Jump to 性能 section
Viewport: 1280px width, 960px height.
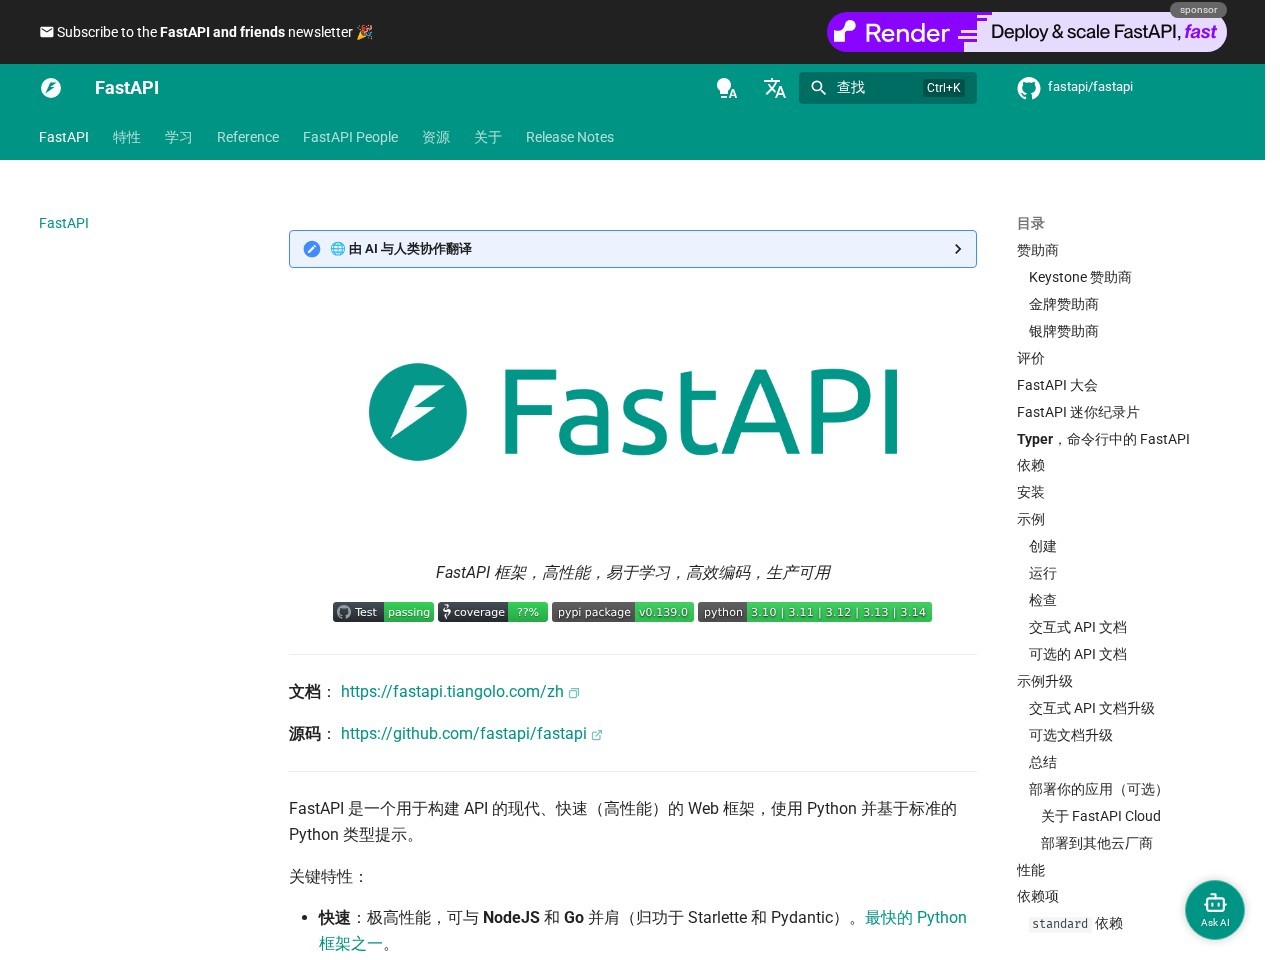(x=1031, y=870)
